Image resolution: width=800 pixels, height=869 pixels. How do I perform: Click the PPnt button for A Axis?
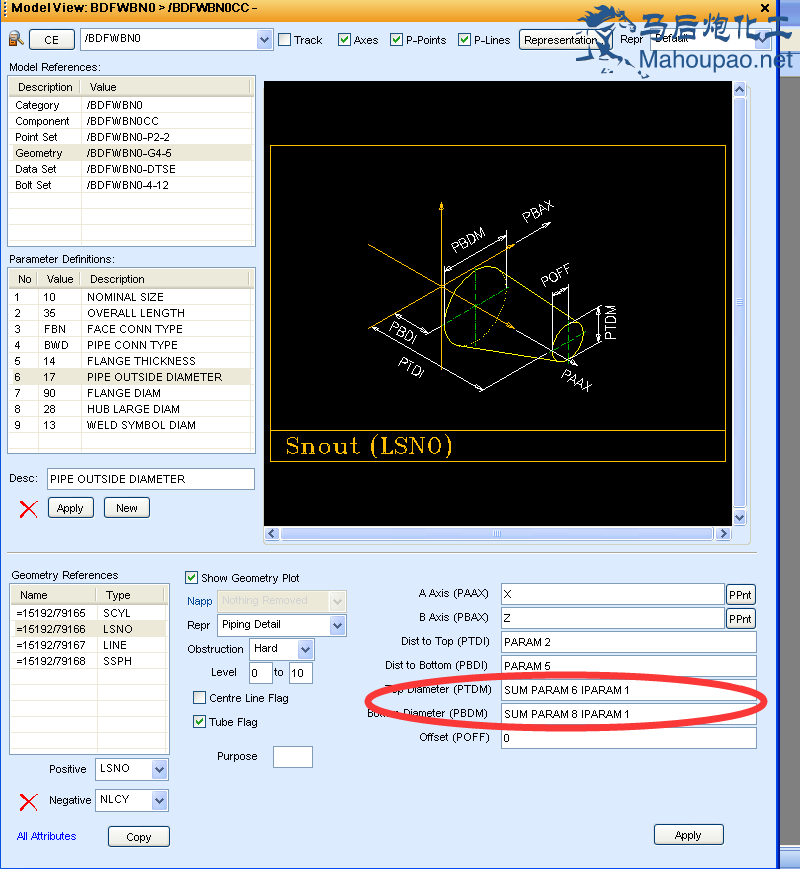pos(740,595)
